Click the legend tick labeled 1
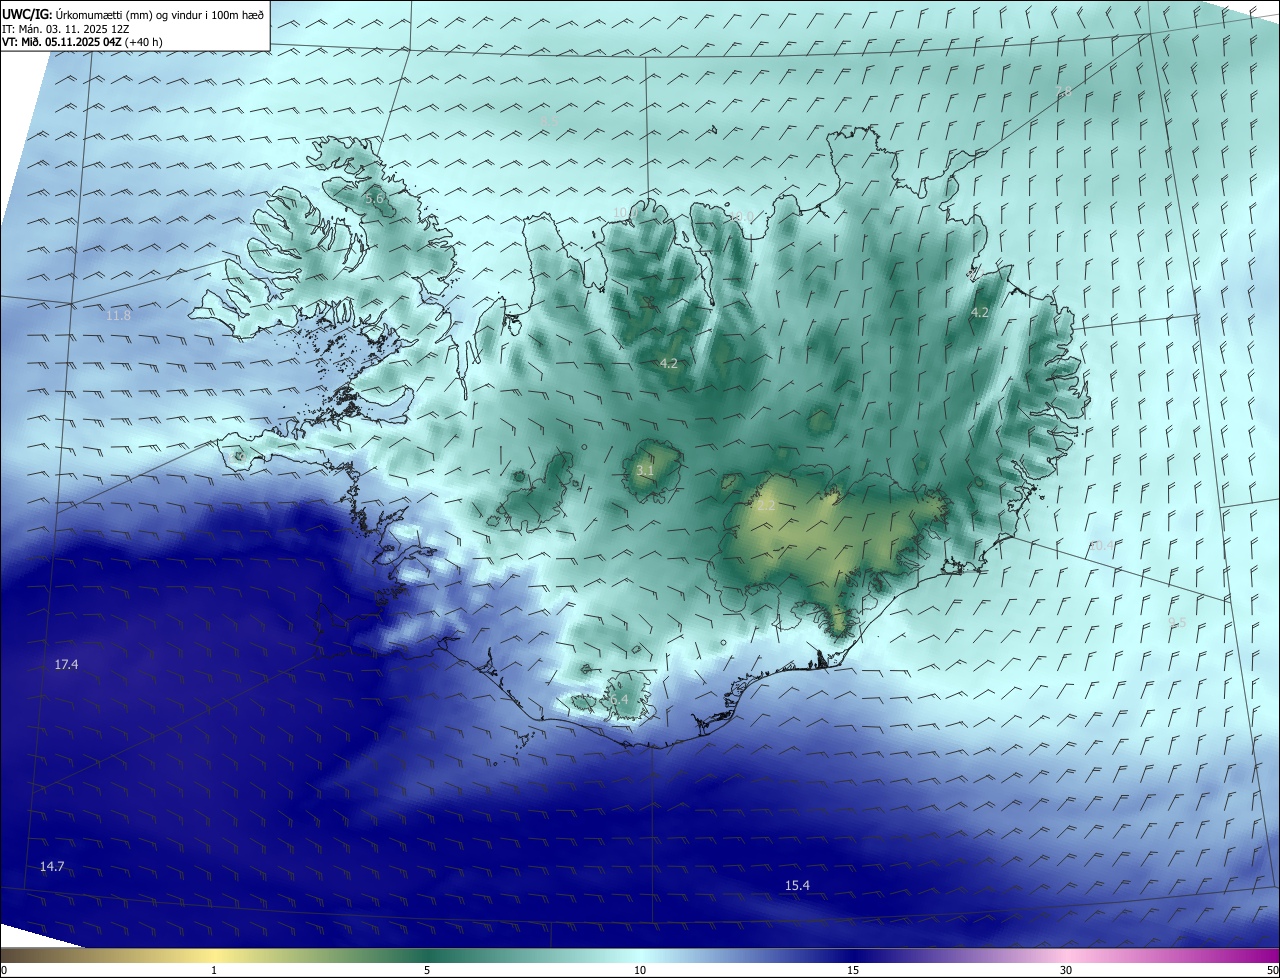Screen dimensions: 1280x978 pos(214,970)
